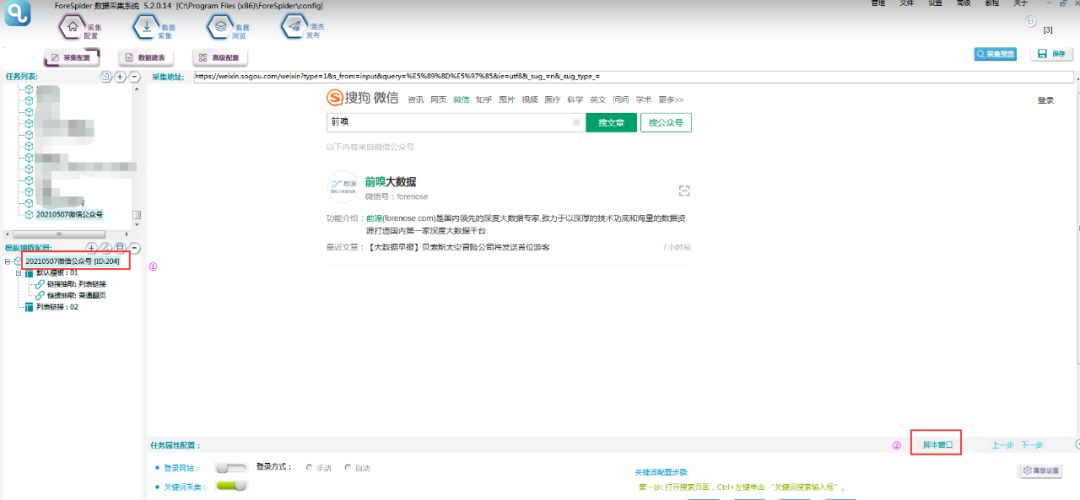The image size is (1080, 500).
Task: Remove task with minus icon in 任务列表
Action: [x=135, y=76]
